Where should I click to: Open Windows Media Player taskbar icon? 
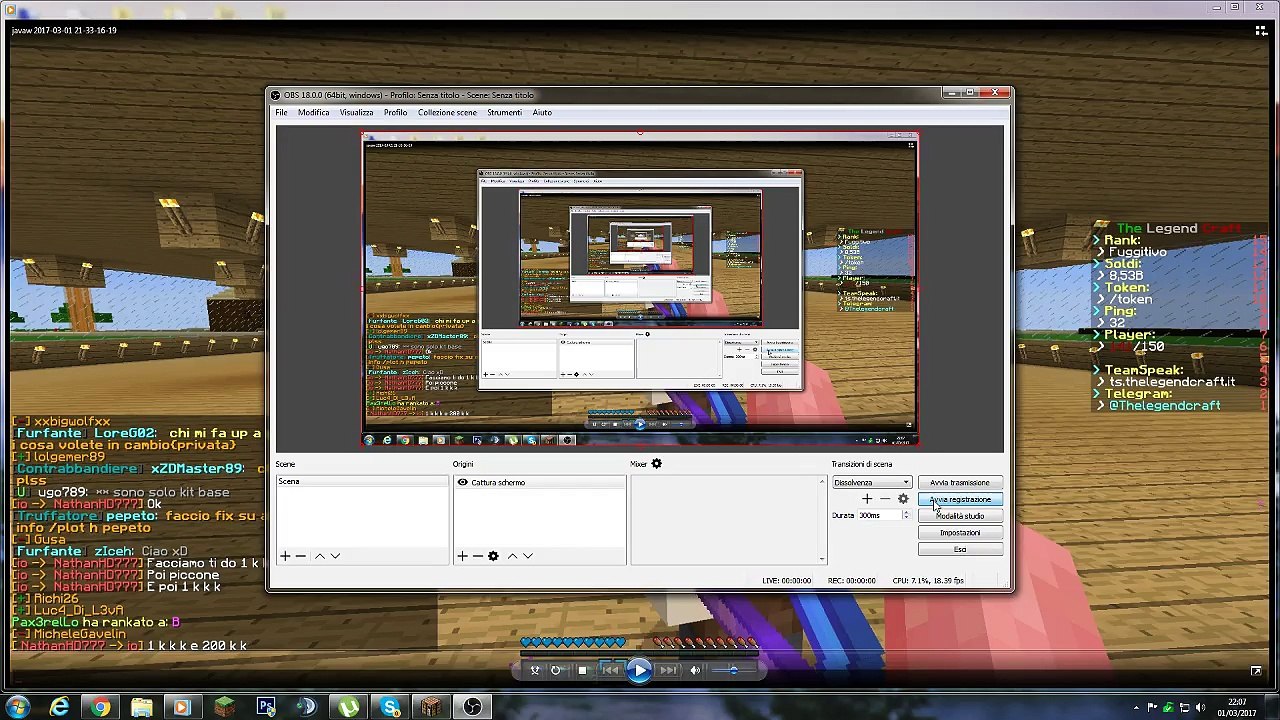pyautogui.click(x=183, y=708)
